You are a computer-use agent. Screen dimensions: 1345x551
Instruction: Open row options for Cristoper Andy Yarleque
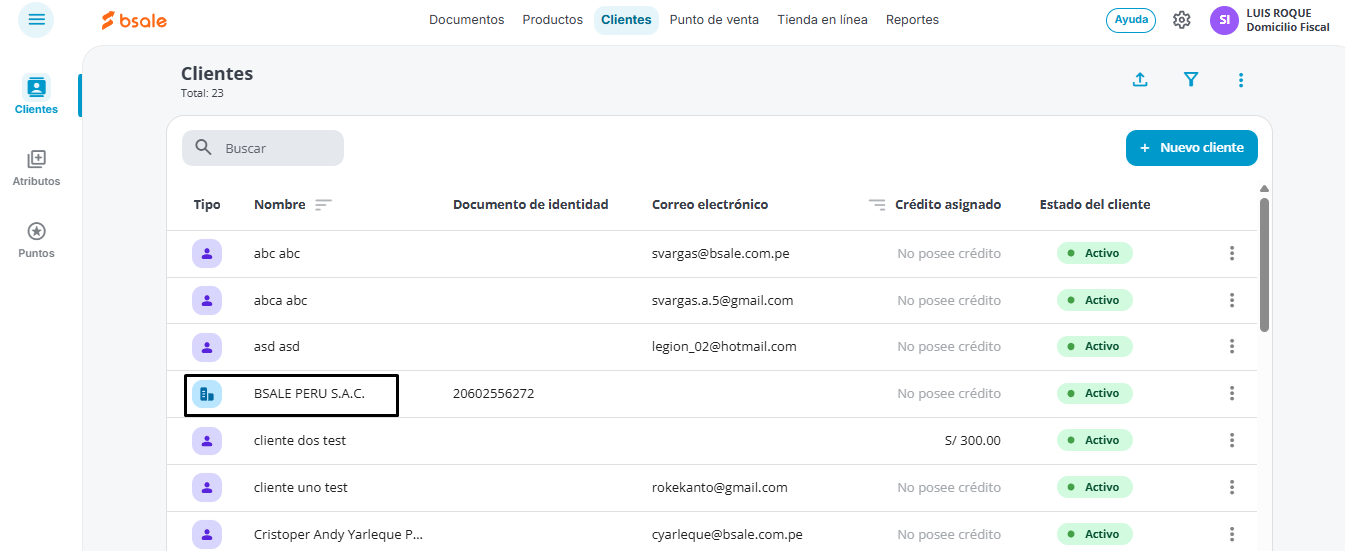[1232, 534]
